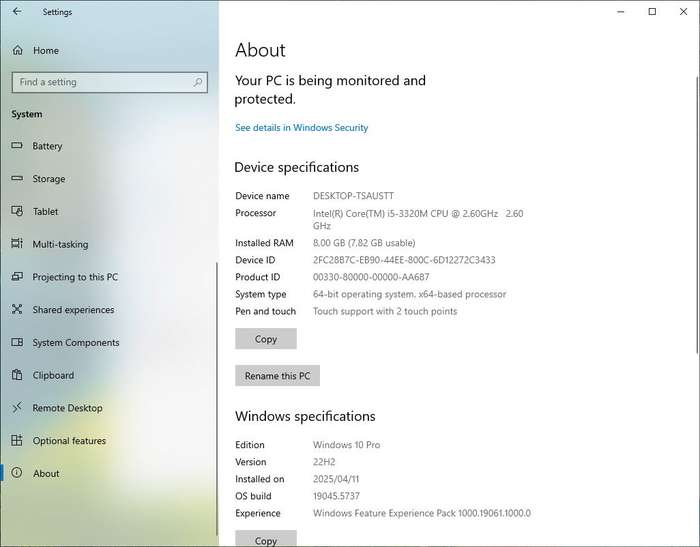
Task: Click the Clipboard icon in the sidebar
Action: (17, 375)
